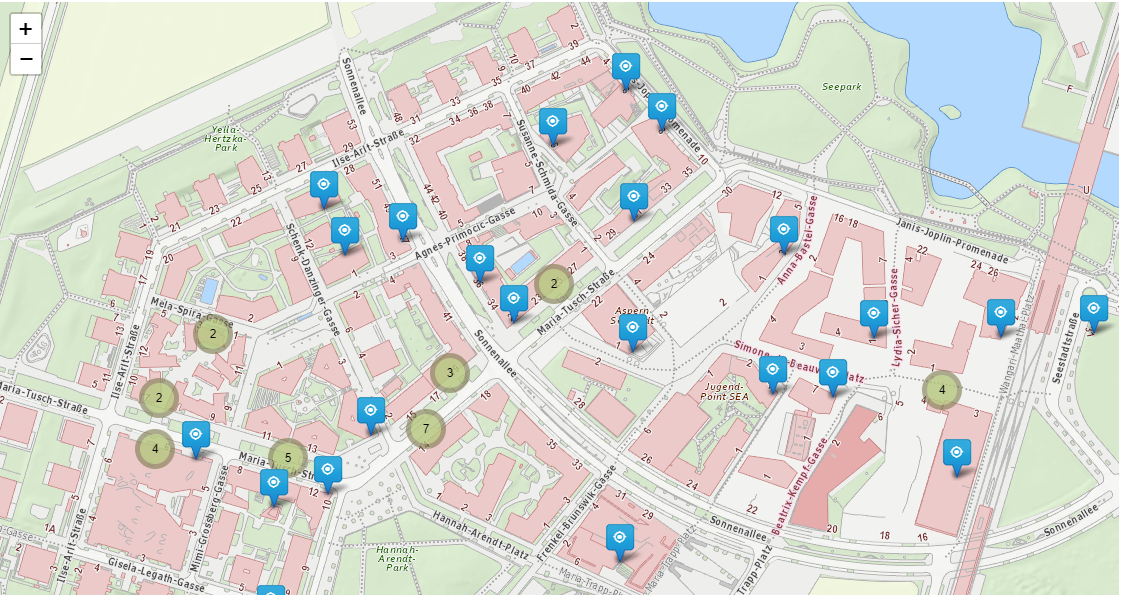Expand the 2 cluster at Mela-Spira-Gasse

tap(212, 334)
